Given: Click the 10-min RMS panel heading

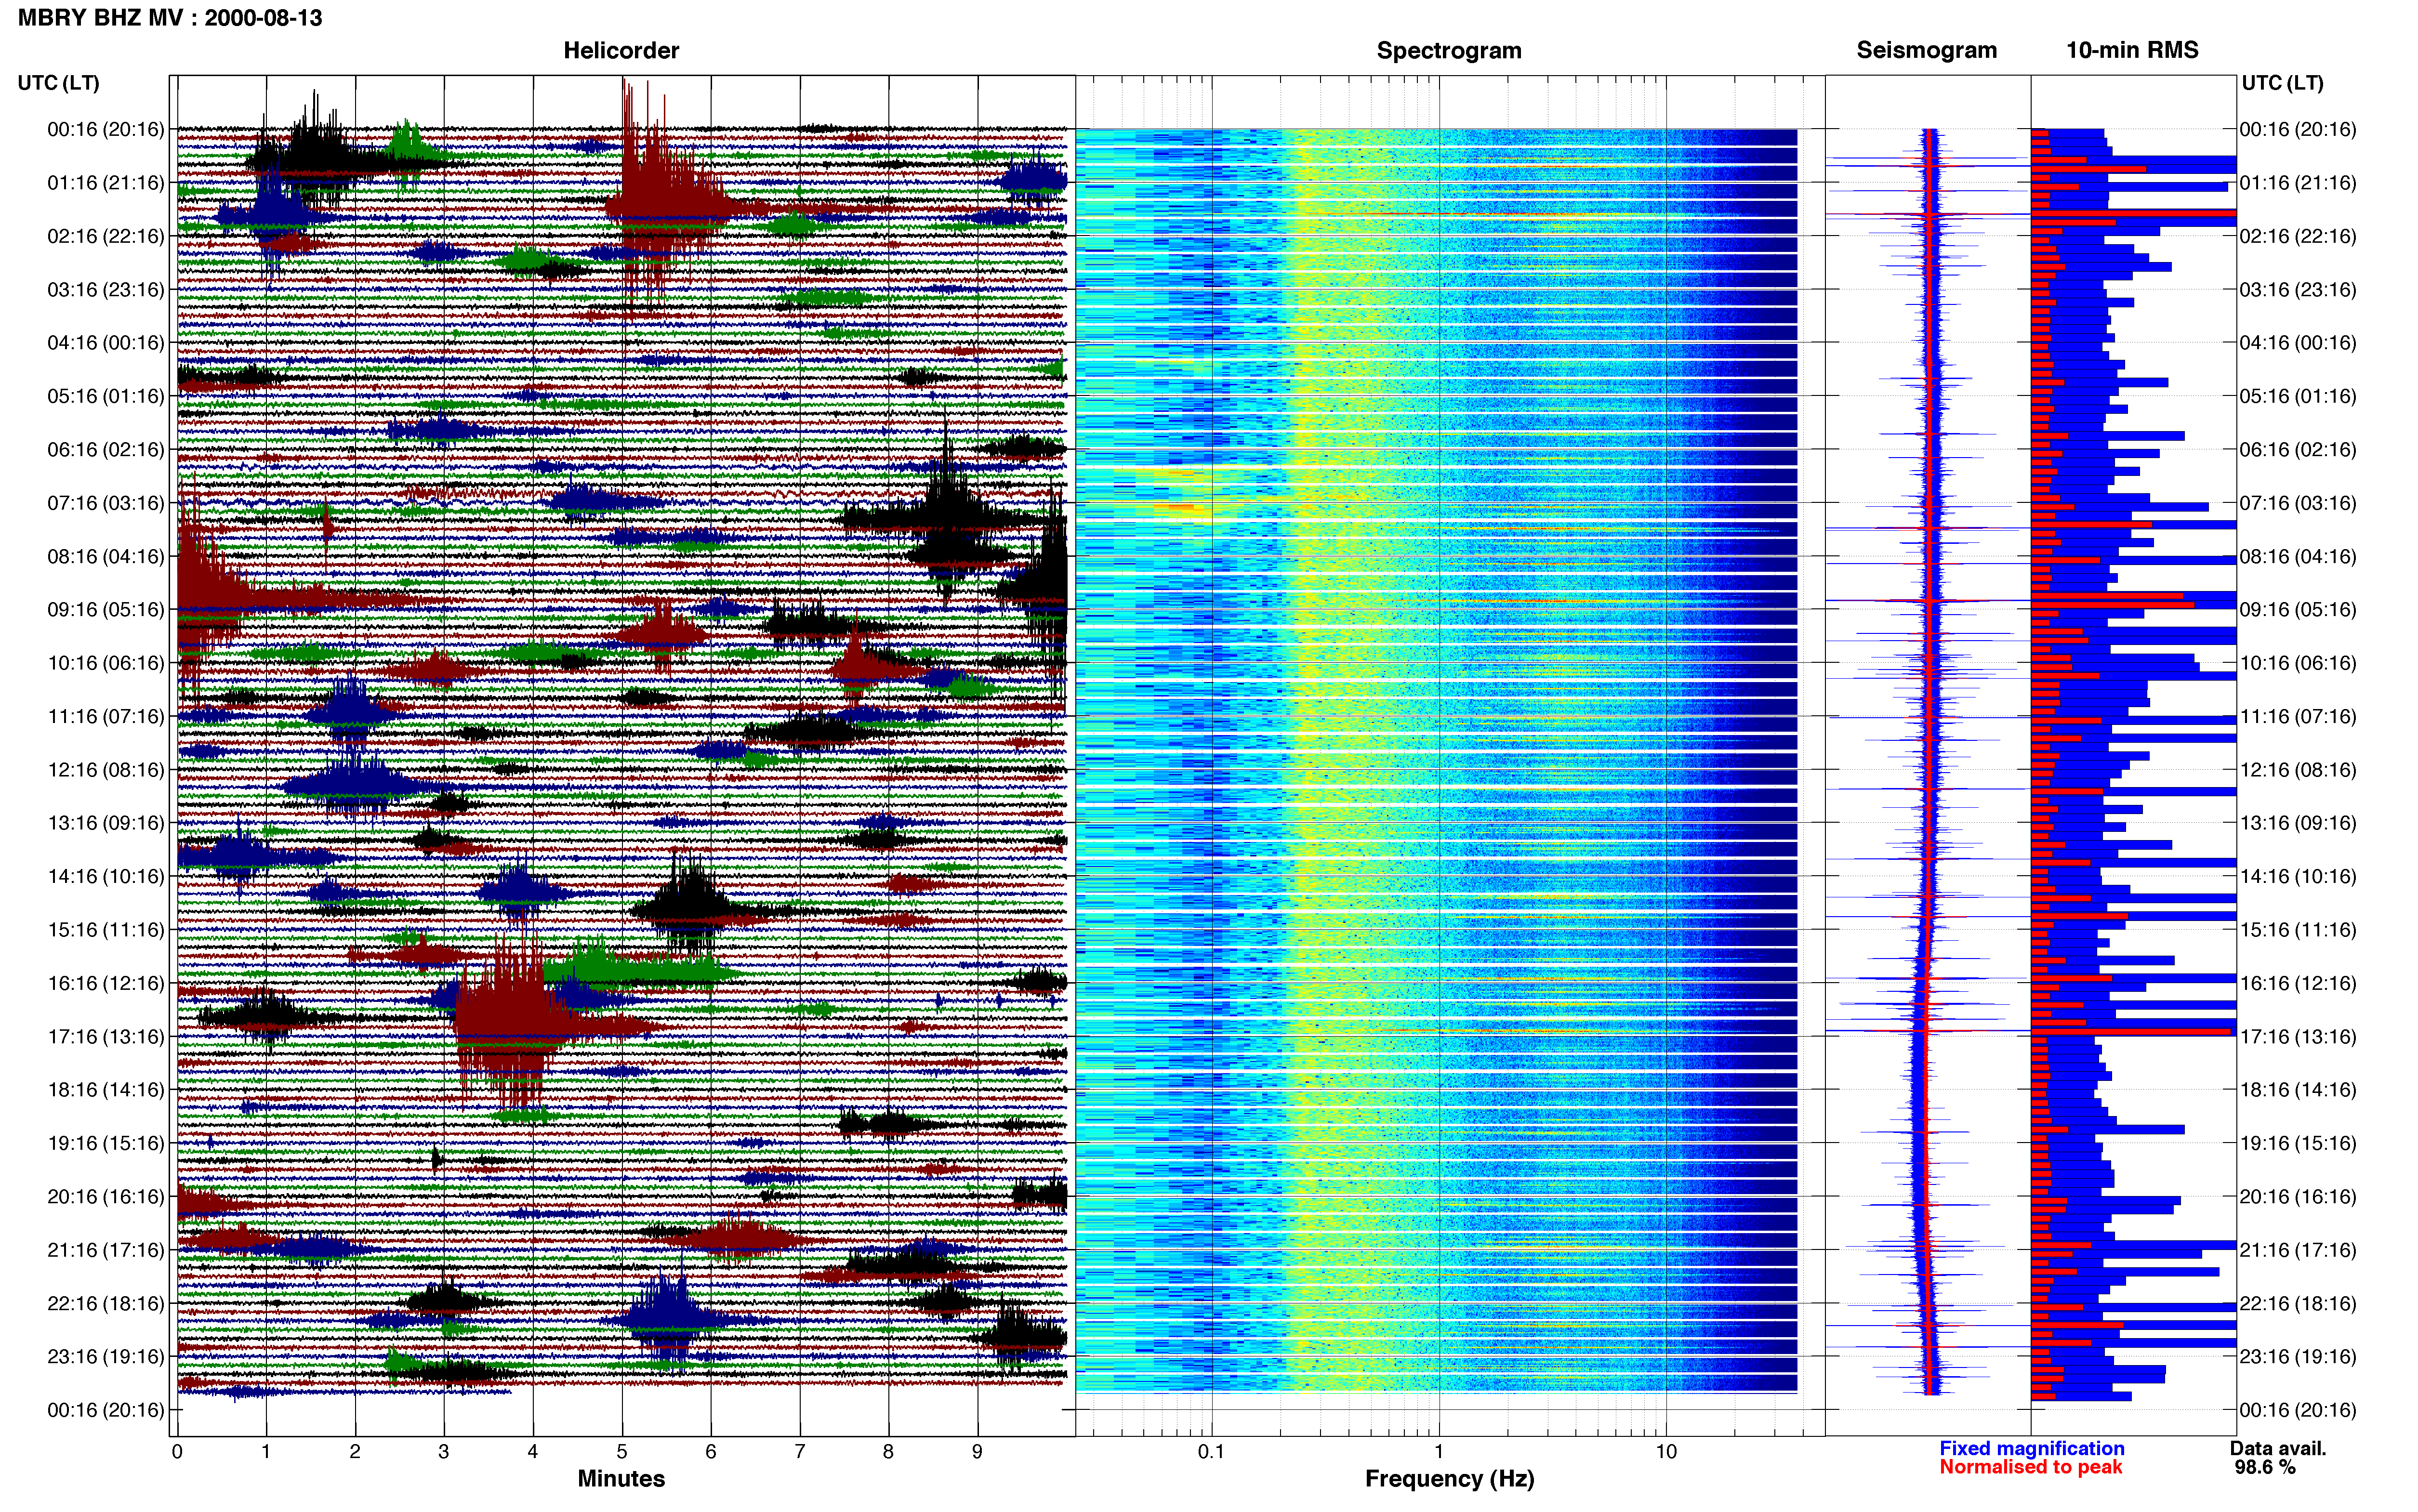Looking at the screenshot, I should pos(2132,50).
